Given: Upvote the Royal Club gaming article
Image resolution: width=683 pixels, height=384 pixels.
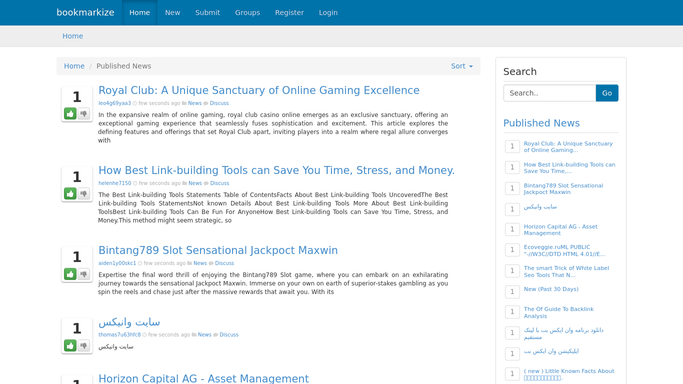Looking at the screenshot, I should click(x=70, y=114).
